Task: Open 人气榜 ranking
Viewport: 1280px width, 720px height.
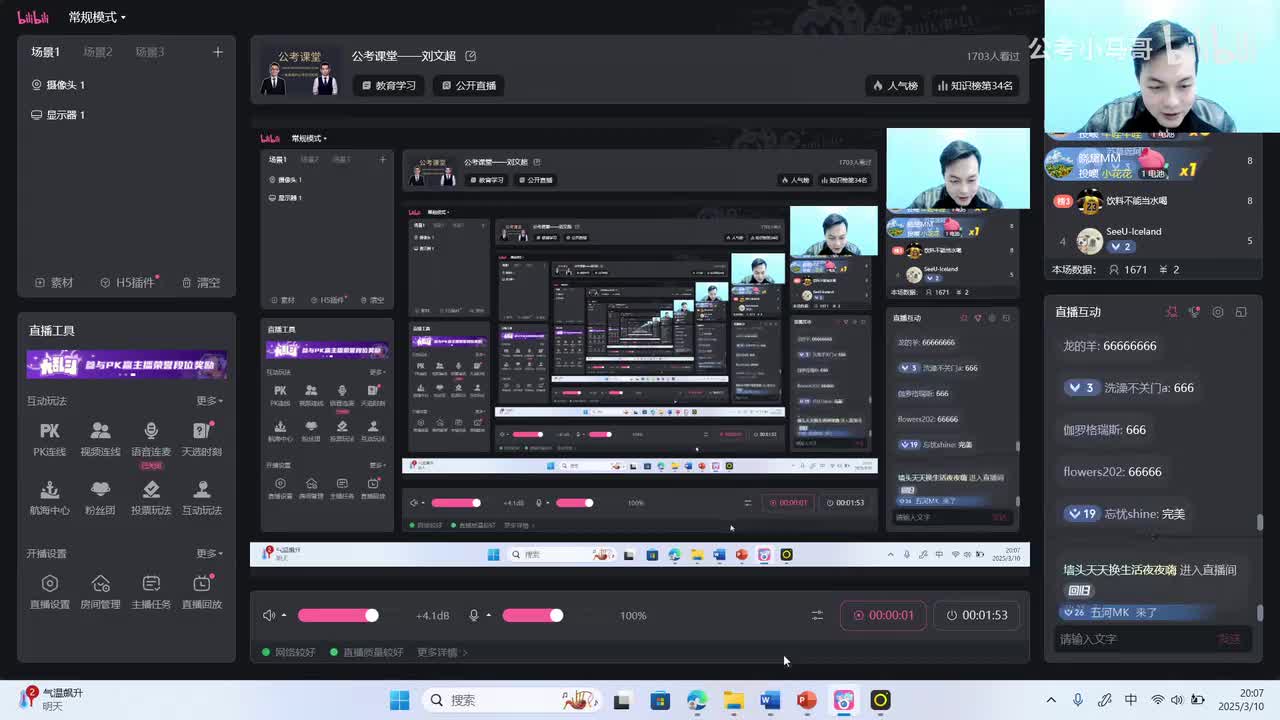Action: point(895,85)
